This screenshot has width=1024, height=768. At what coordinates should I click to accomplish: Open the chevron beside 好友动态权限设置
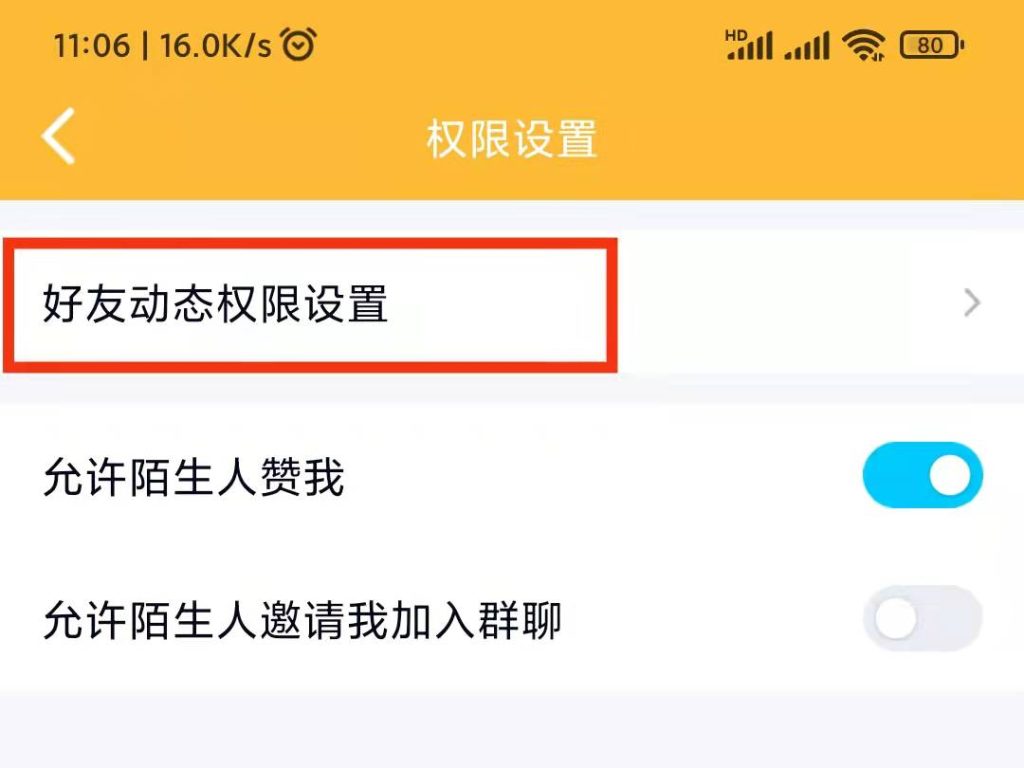[972, 304]
